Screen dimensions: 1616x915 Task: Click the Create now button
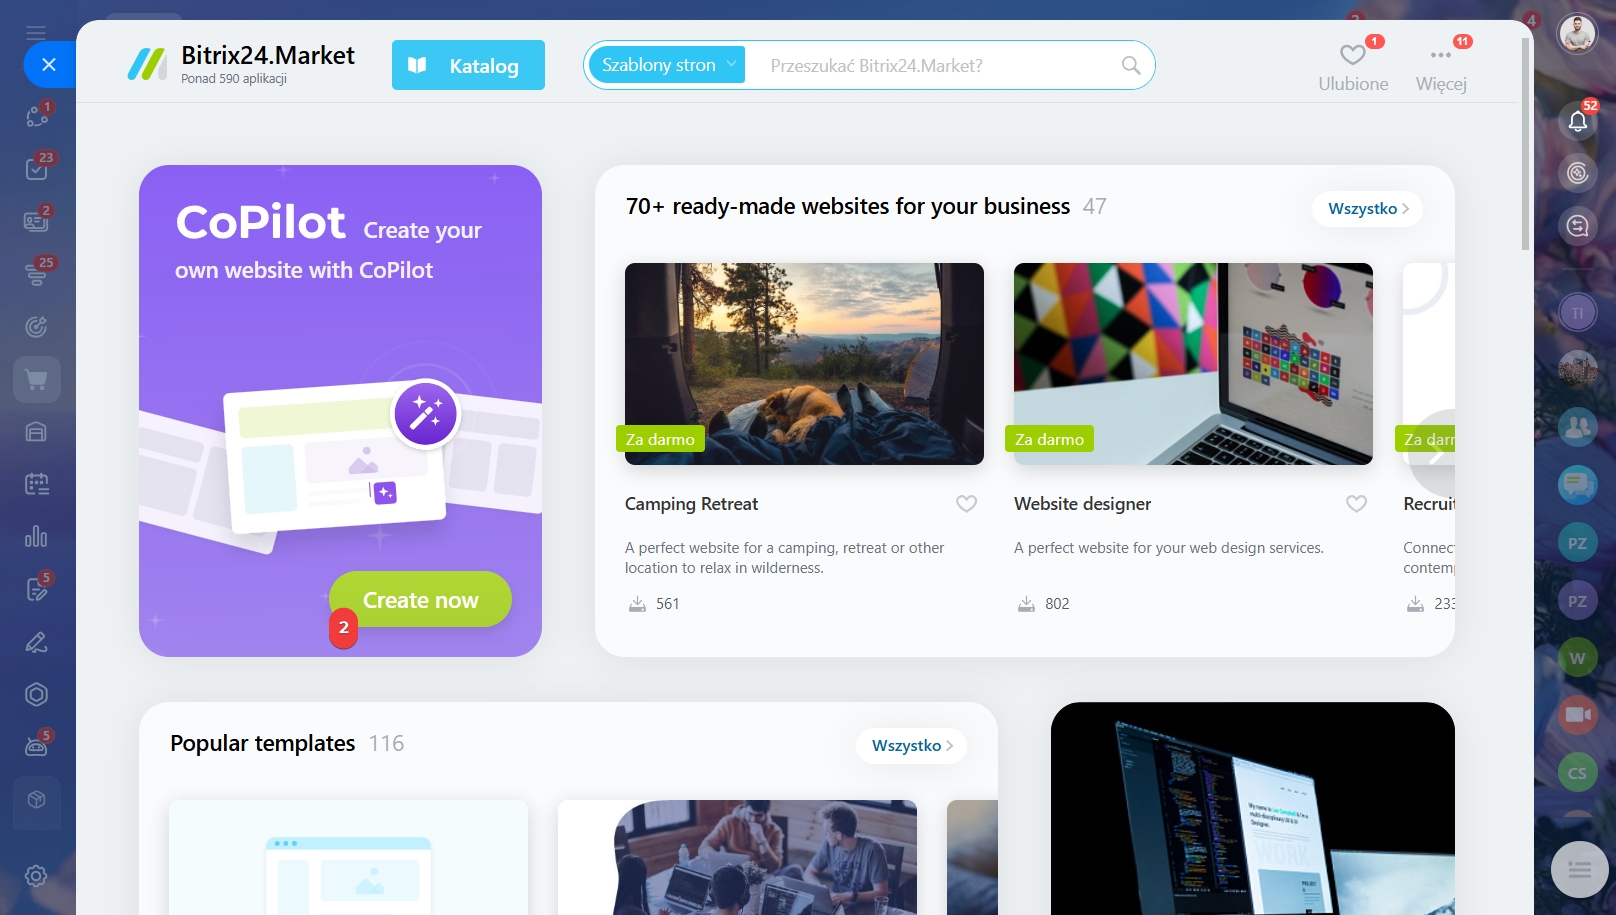click(420, 600)
